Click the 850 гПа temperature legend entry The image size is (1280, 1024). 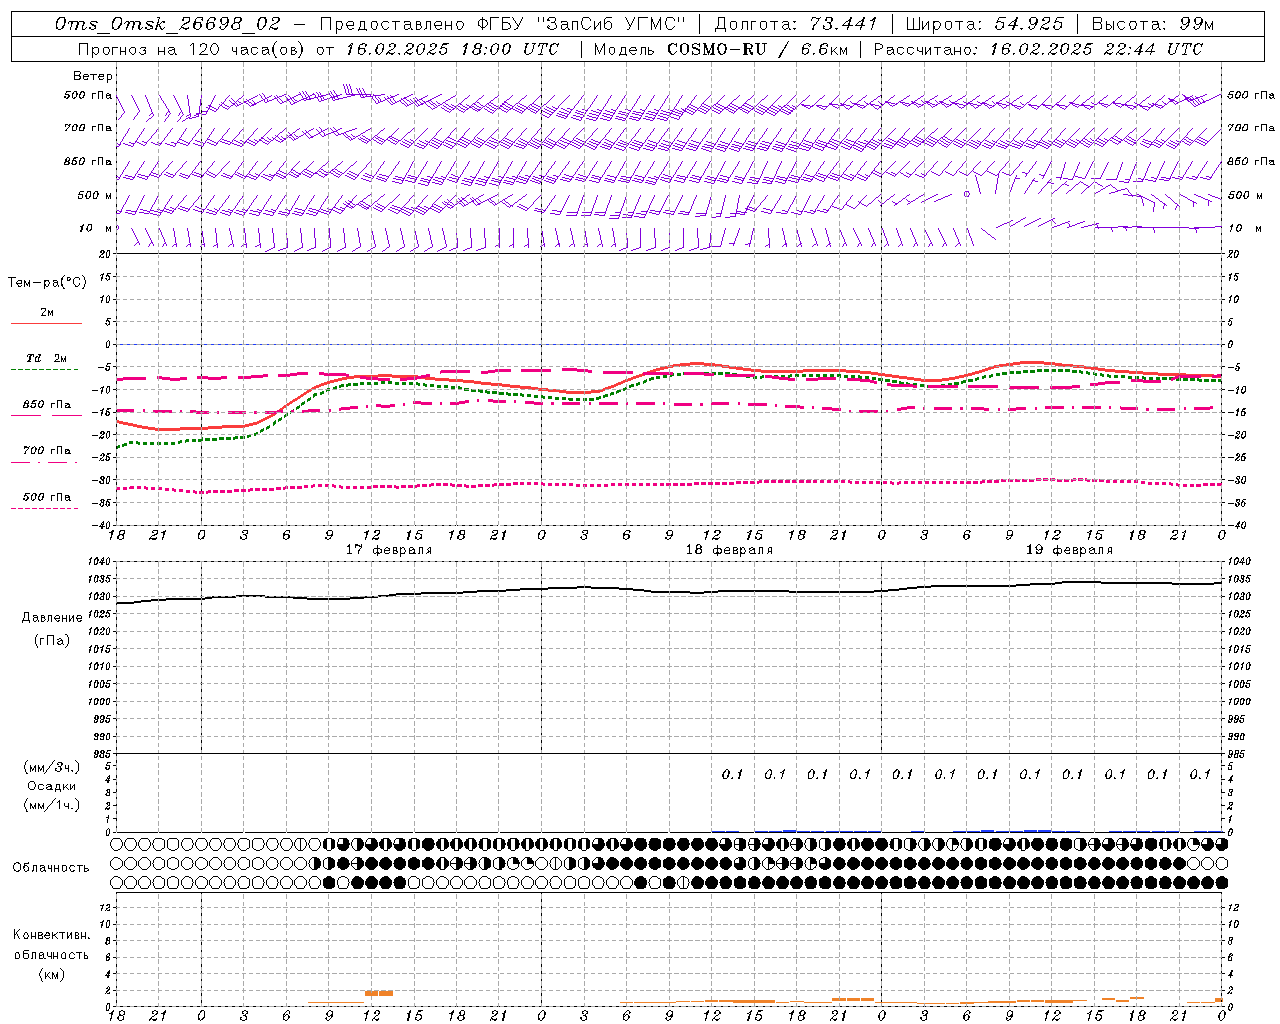click(47, 405)
